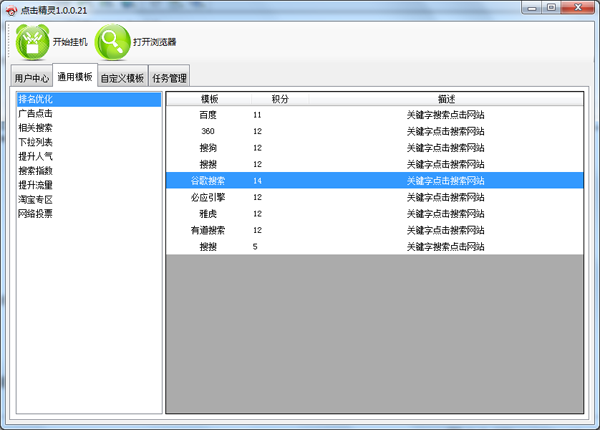Select the 雅虎 template row
This screenshot has width=600, height=430.
coord(375,213)
